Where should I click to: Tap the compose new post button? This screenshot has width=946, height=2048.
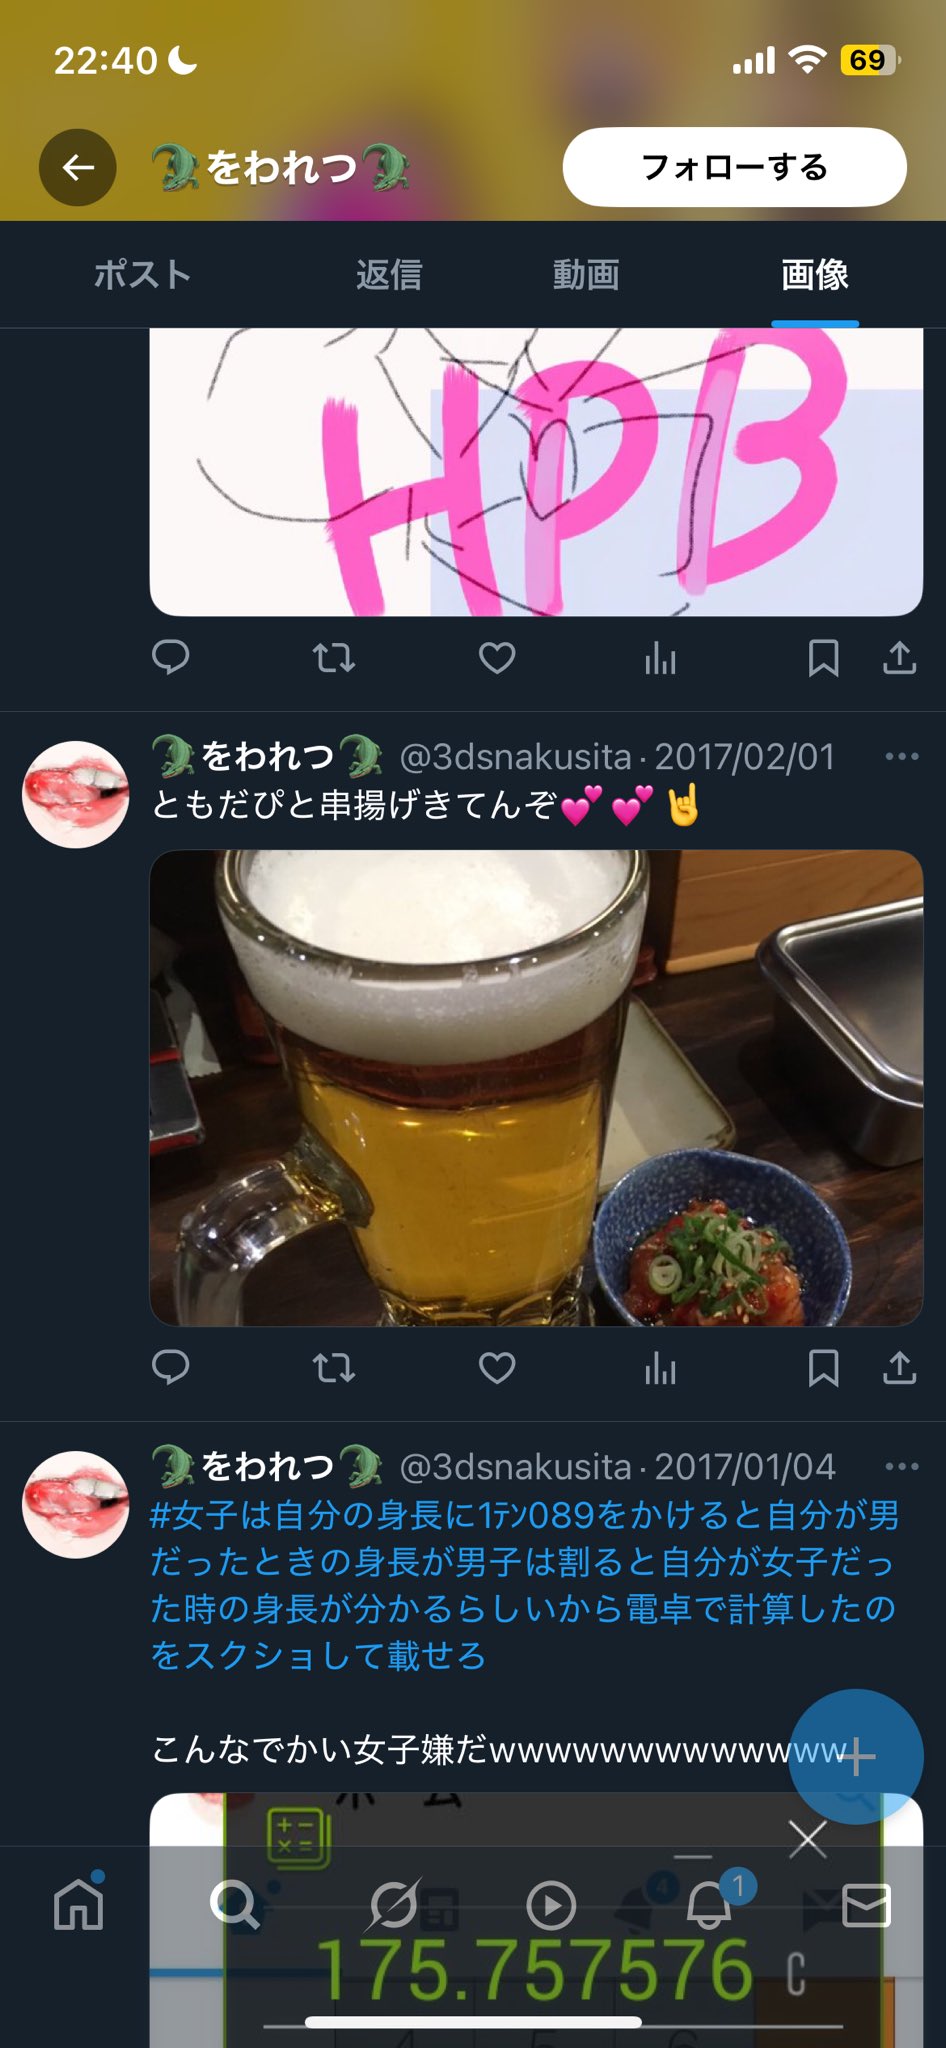[x=855, y=1756]
